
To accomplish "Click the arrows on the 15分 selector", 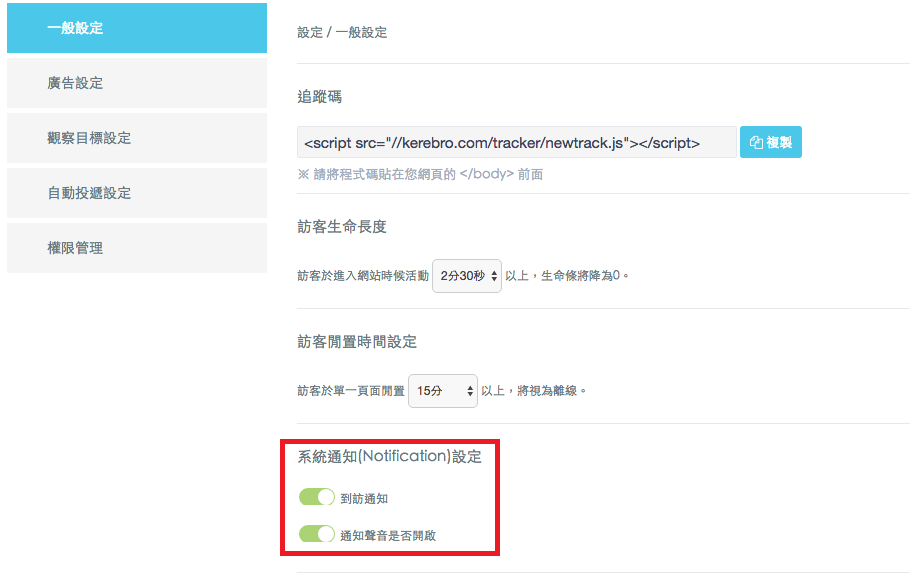I will (470, 391).
